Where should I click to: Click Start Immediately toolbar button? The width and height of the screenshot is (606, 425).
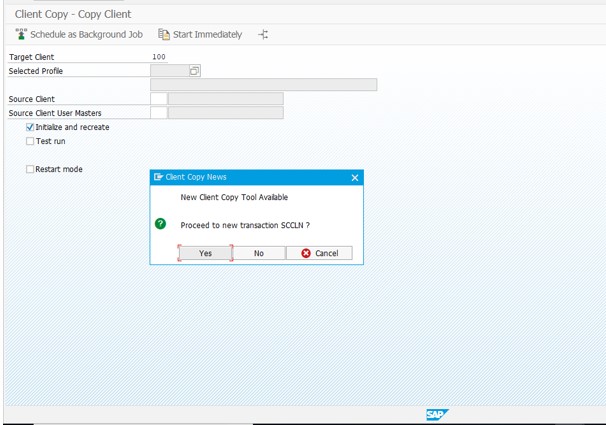(x=200, y=34)
